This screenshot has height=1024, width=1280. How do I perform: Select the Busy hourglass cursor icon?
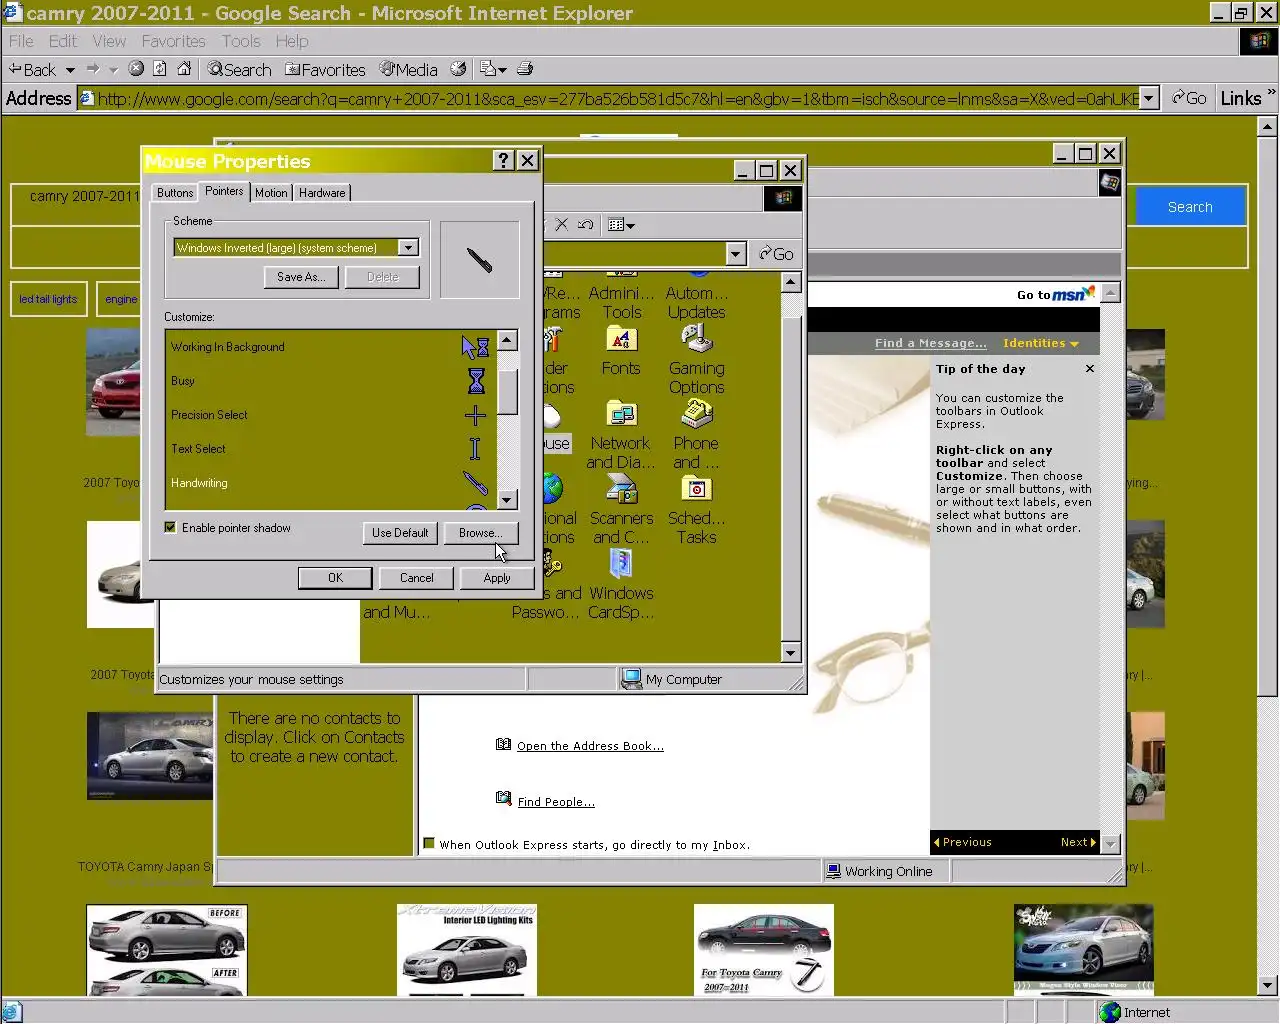pyautogui.click(x=476, y=381)
